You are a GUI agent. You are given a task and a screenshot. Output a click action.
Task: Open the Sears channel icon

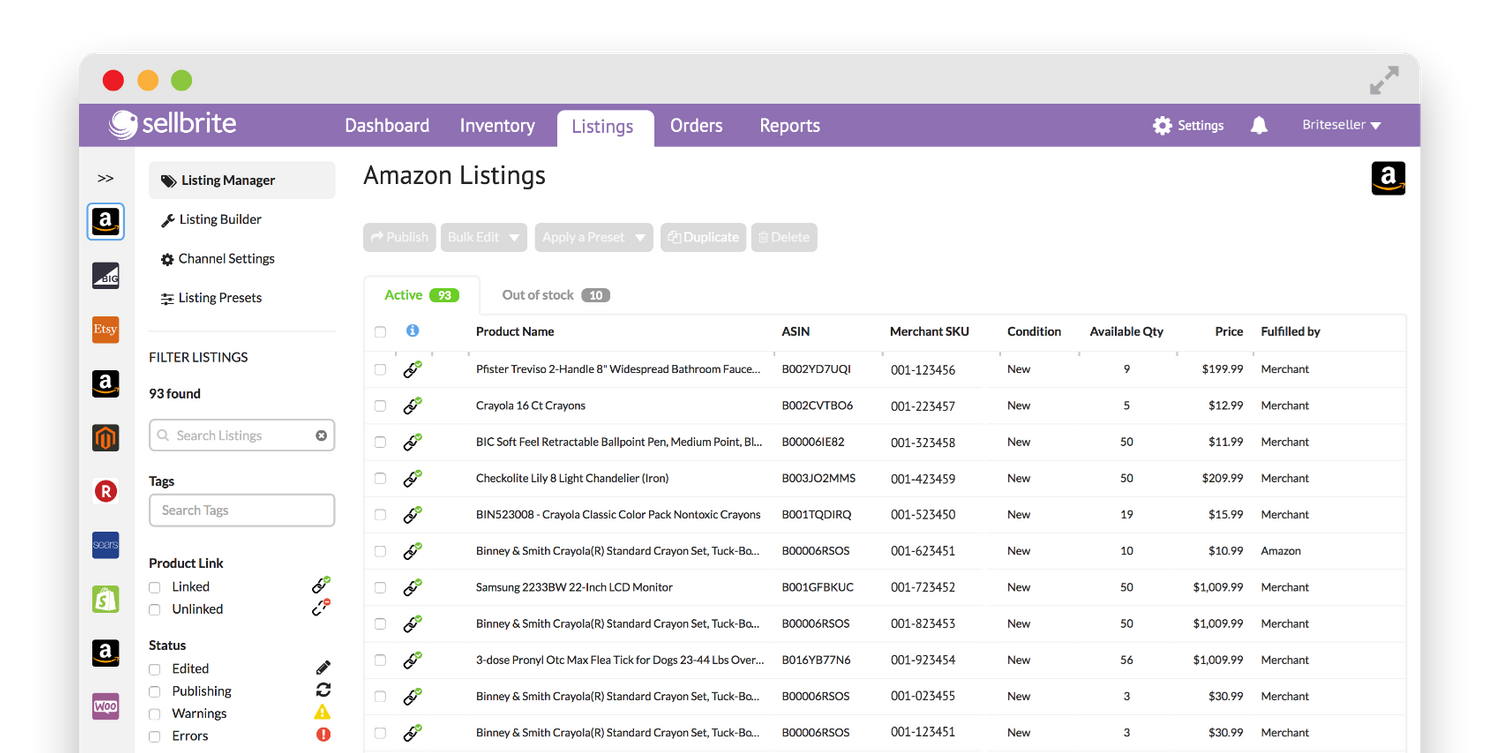click(106, 545)
